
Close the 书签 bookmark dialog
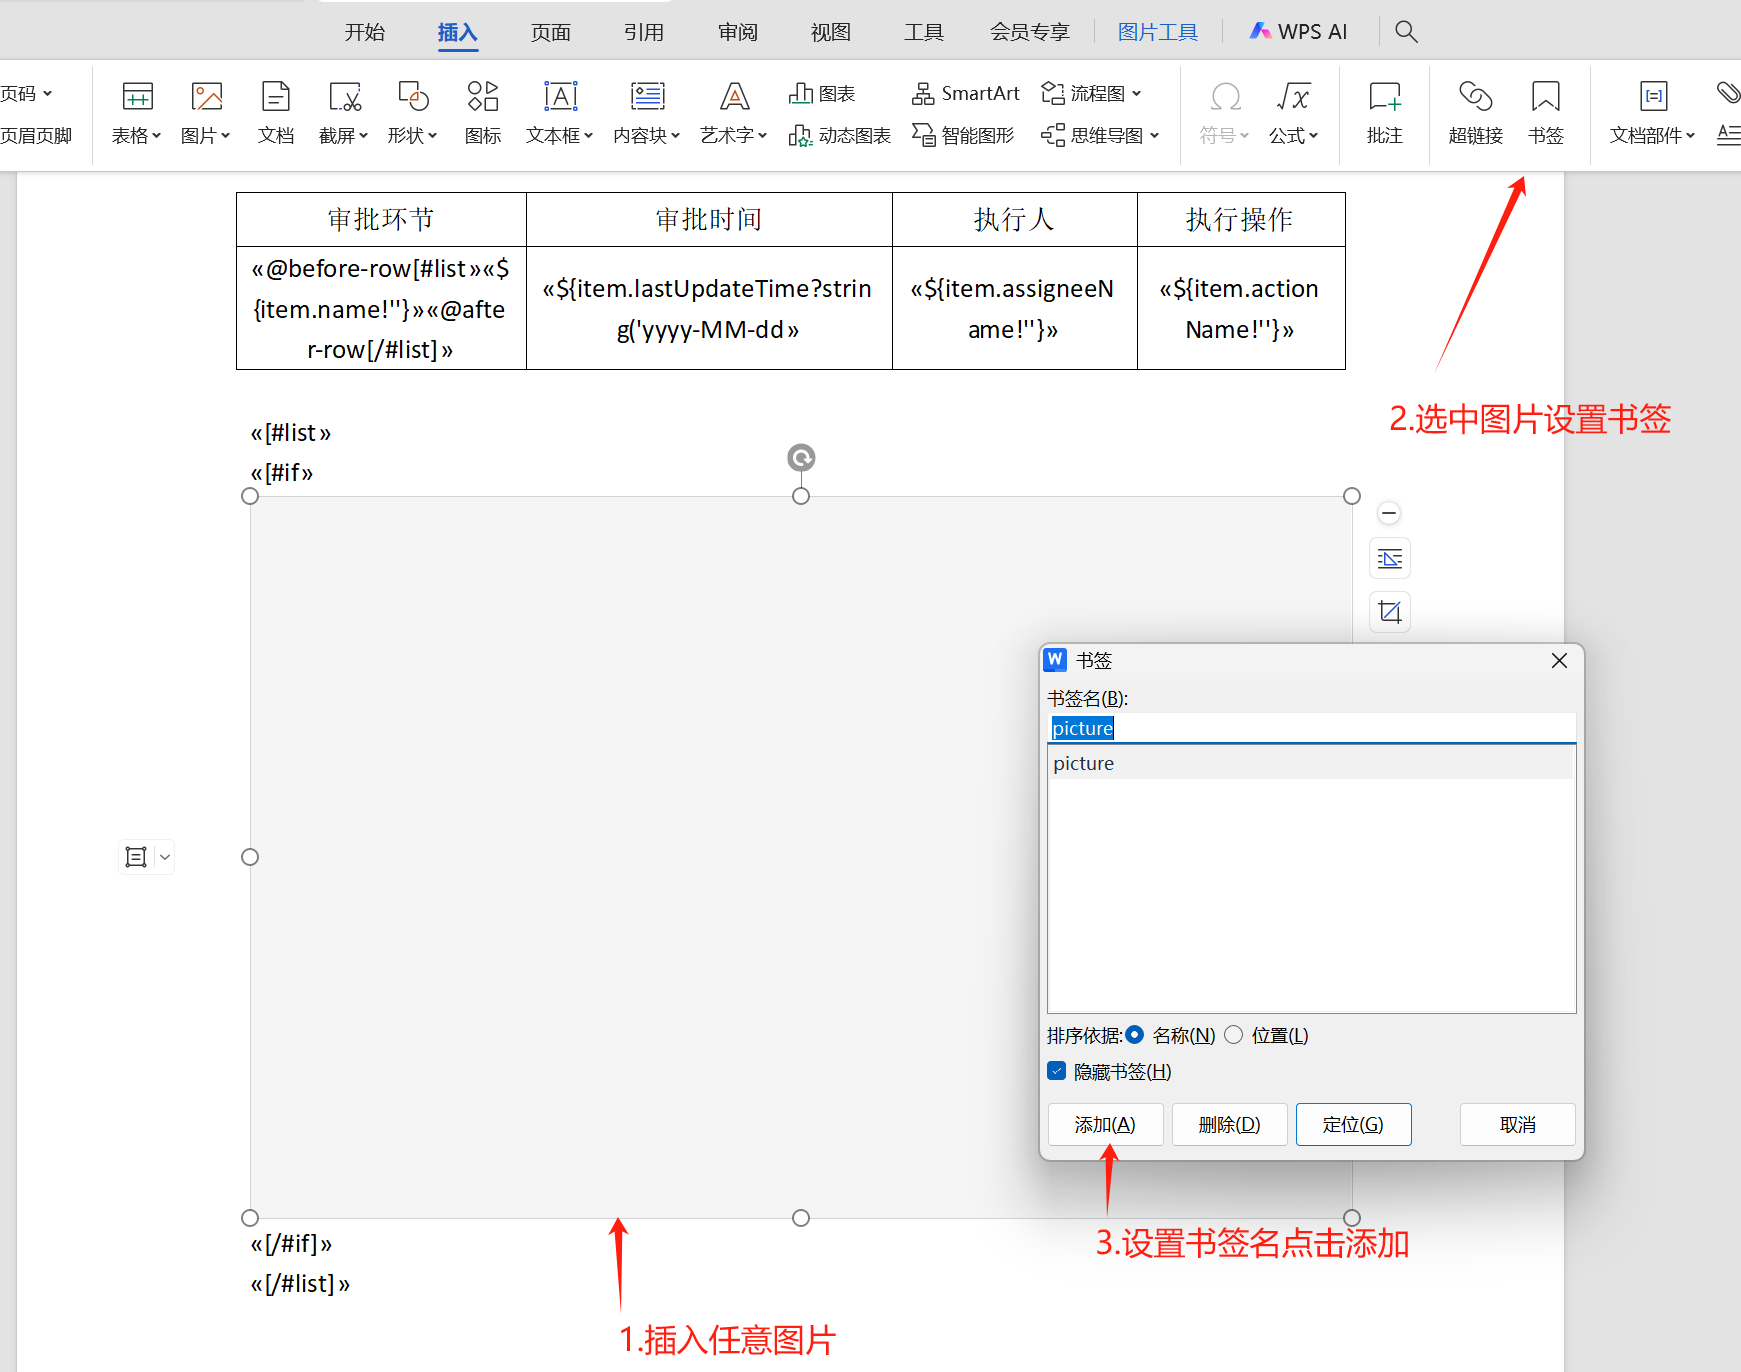click(x=1558, y=660)
